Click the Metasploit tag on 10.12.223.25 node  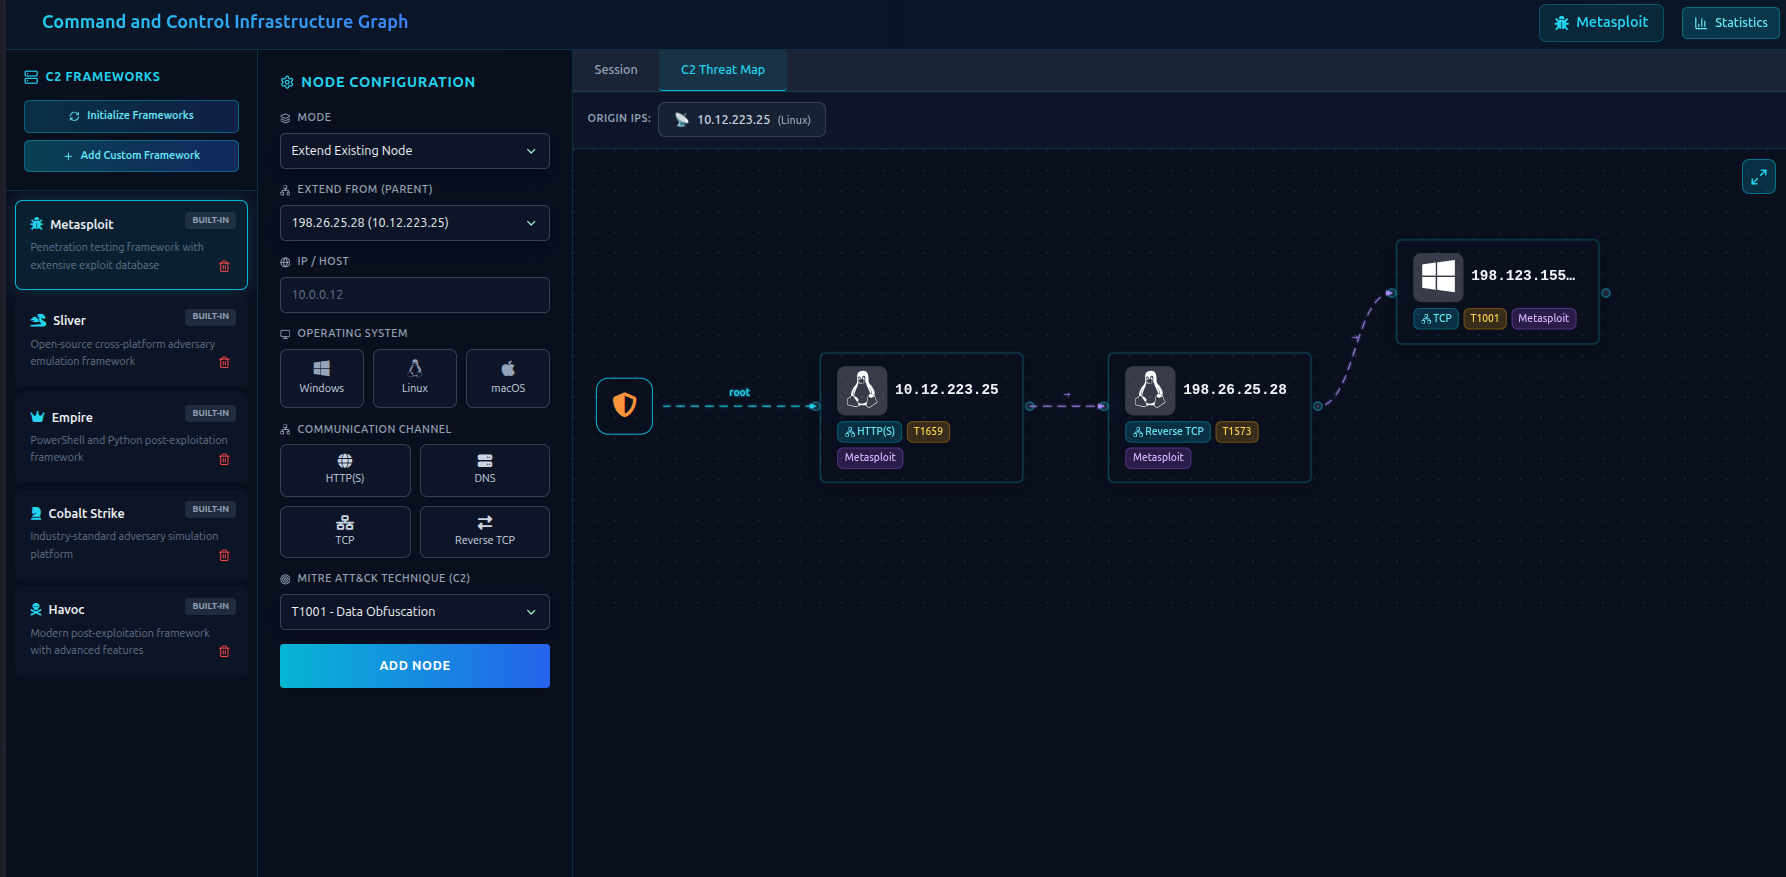click(x=870, y=458)
